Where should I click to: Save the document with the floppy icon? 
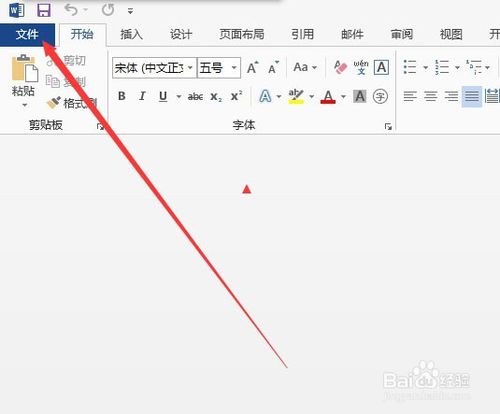(44, 10)
